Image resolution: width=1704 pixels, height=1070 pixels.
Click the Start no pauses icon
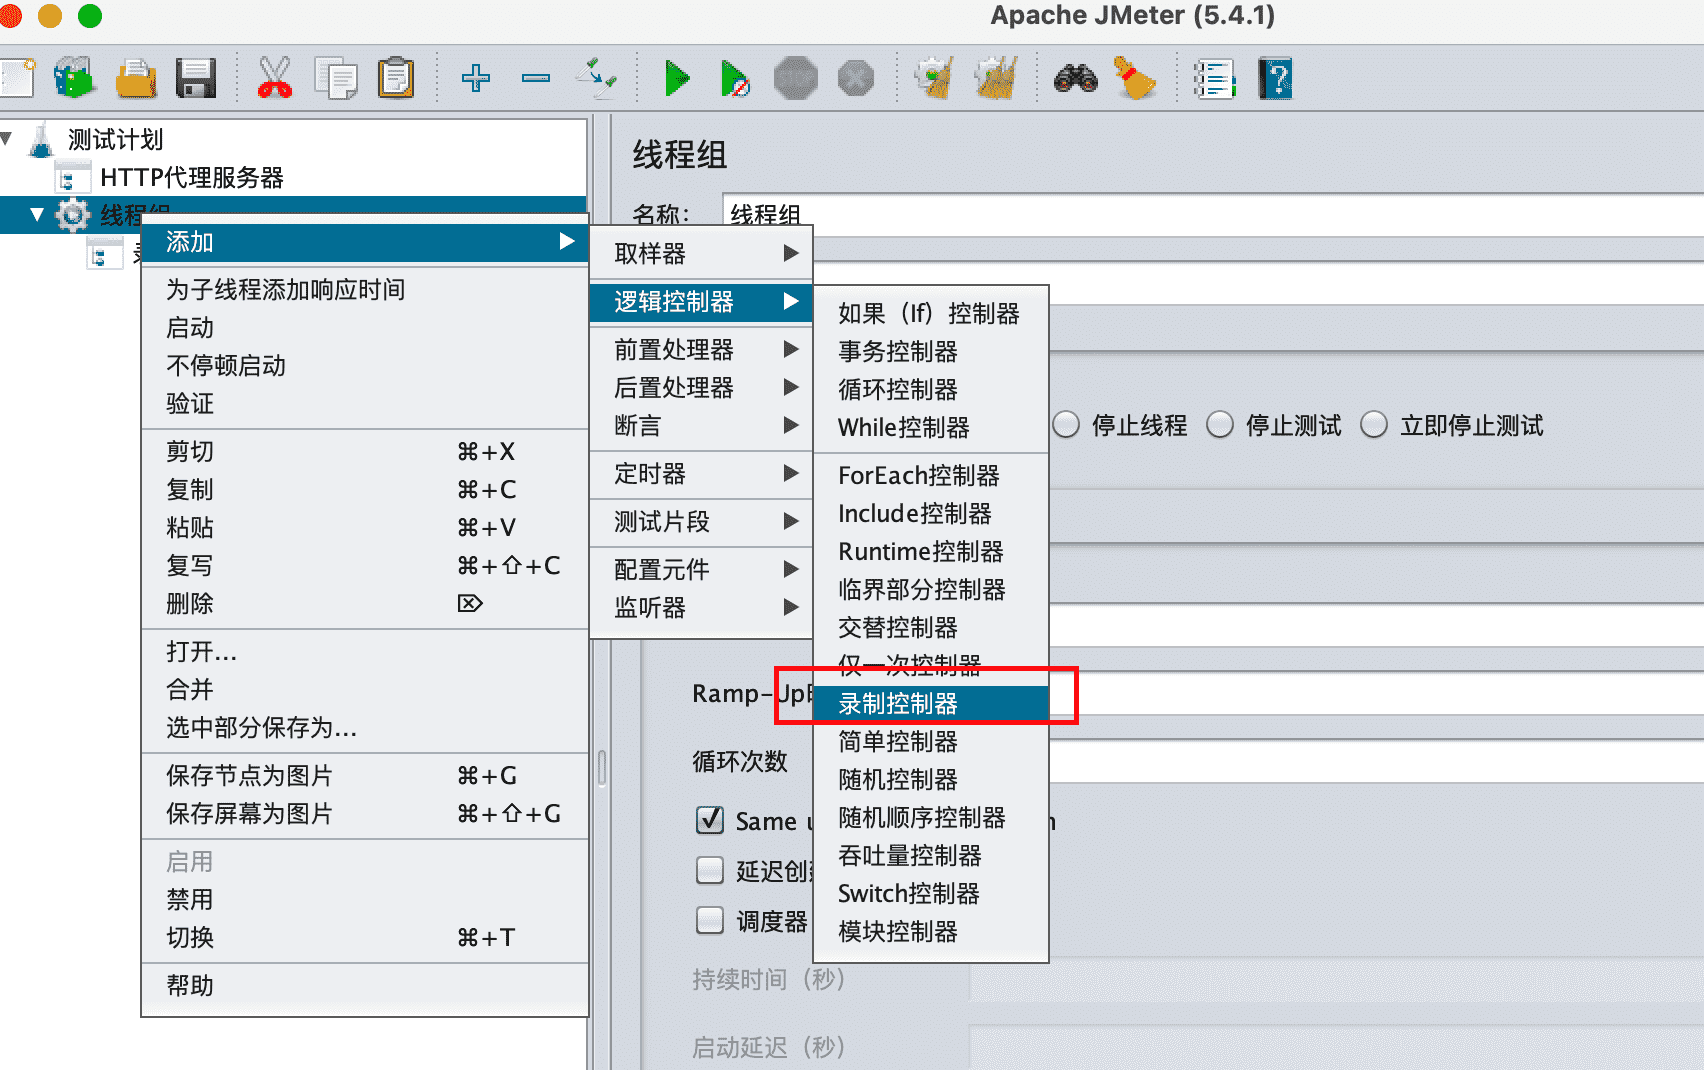point(735,78)
